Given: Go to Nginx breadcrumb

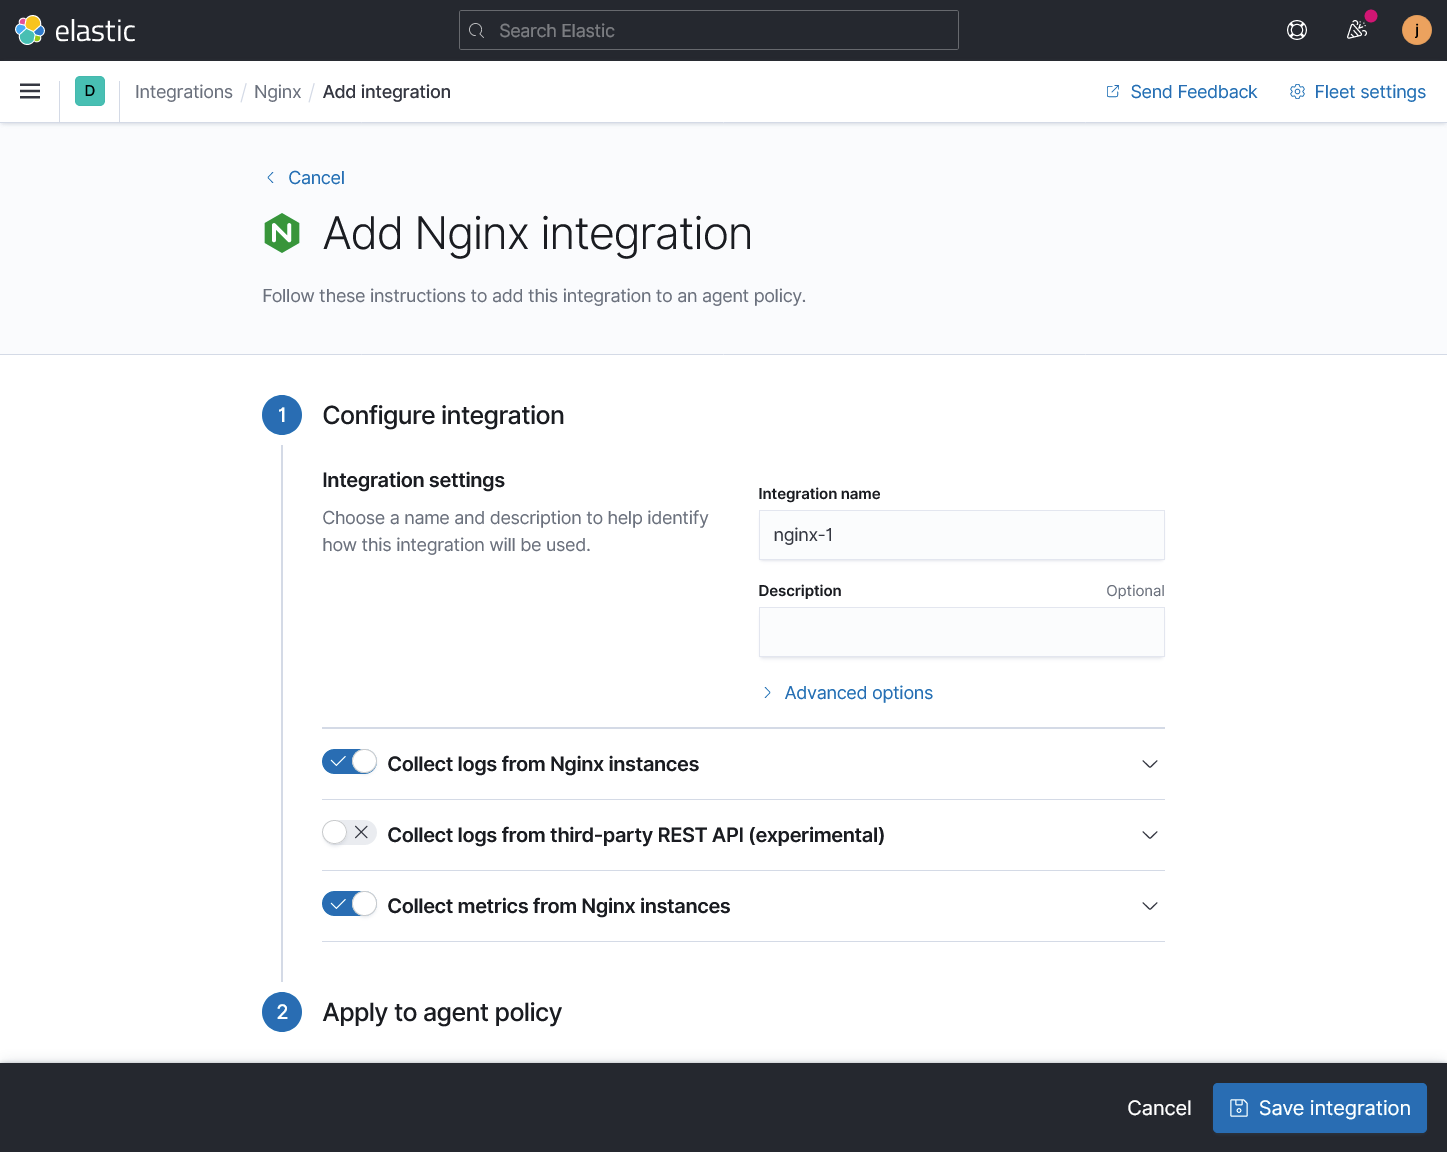Looking at the screenshot, I should pos(277,91).
